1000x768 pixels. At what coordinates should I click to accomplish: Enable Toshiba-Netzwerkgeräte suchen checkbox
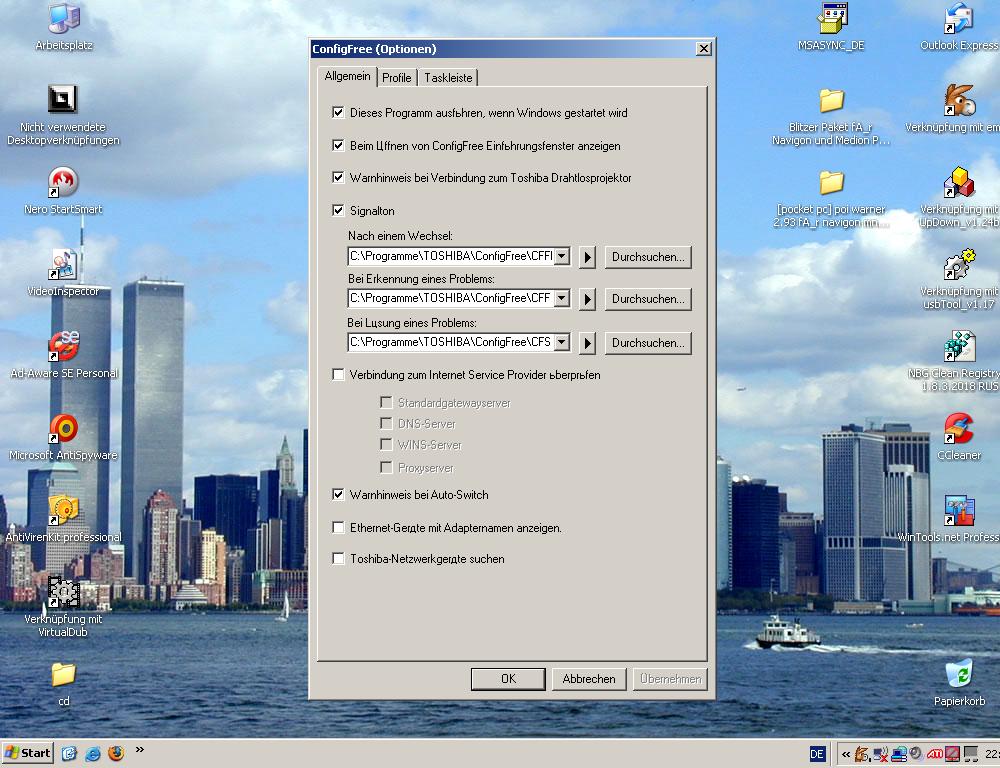pos(339,559)
